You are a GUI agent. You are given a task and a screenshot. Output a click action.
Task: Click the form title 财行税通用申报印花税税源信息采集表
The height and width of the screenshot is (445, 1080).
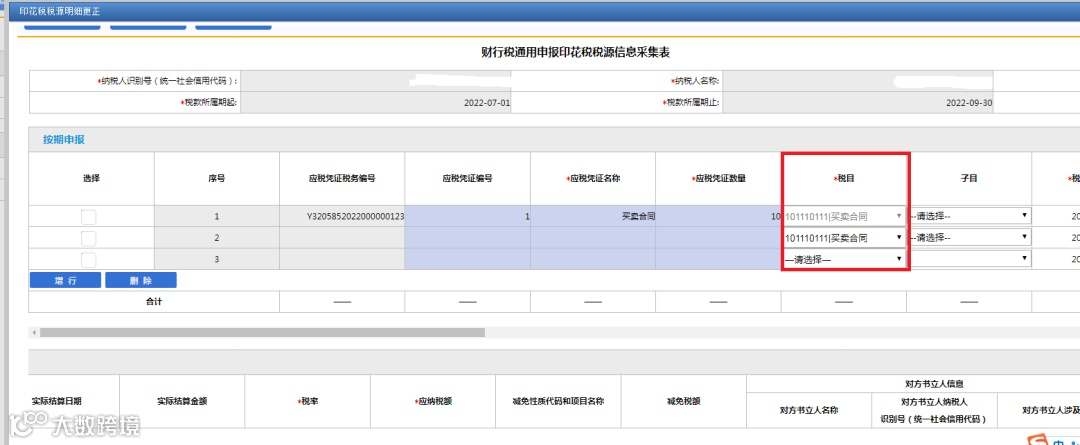(576, 52)
